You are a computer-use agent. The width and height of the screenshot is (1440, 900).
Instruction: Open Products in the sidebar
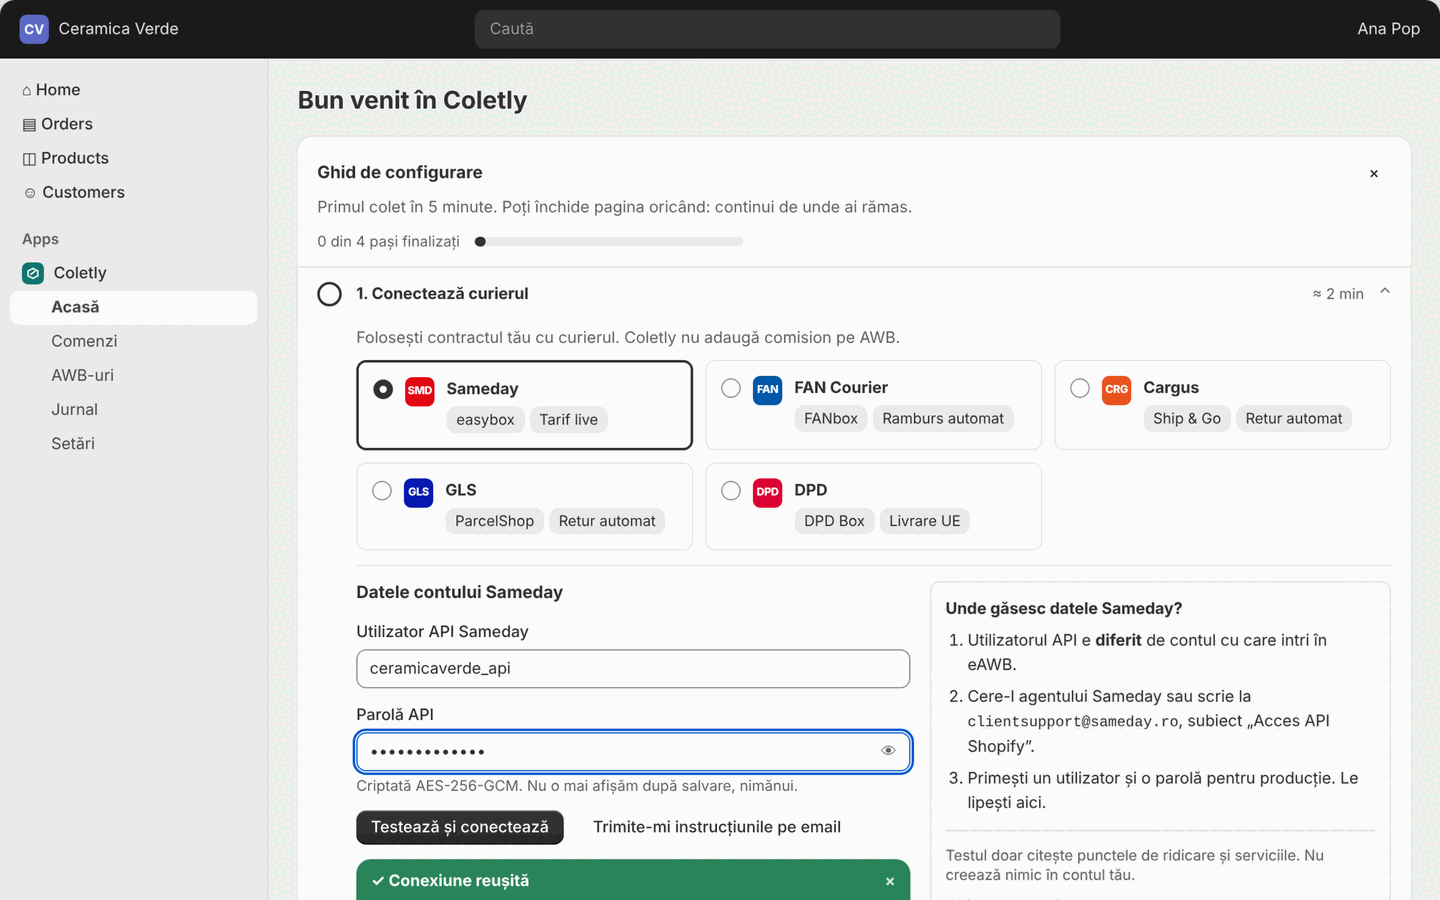(x=133, y=158)
